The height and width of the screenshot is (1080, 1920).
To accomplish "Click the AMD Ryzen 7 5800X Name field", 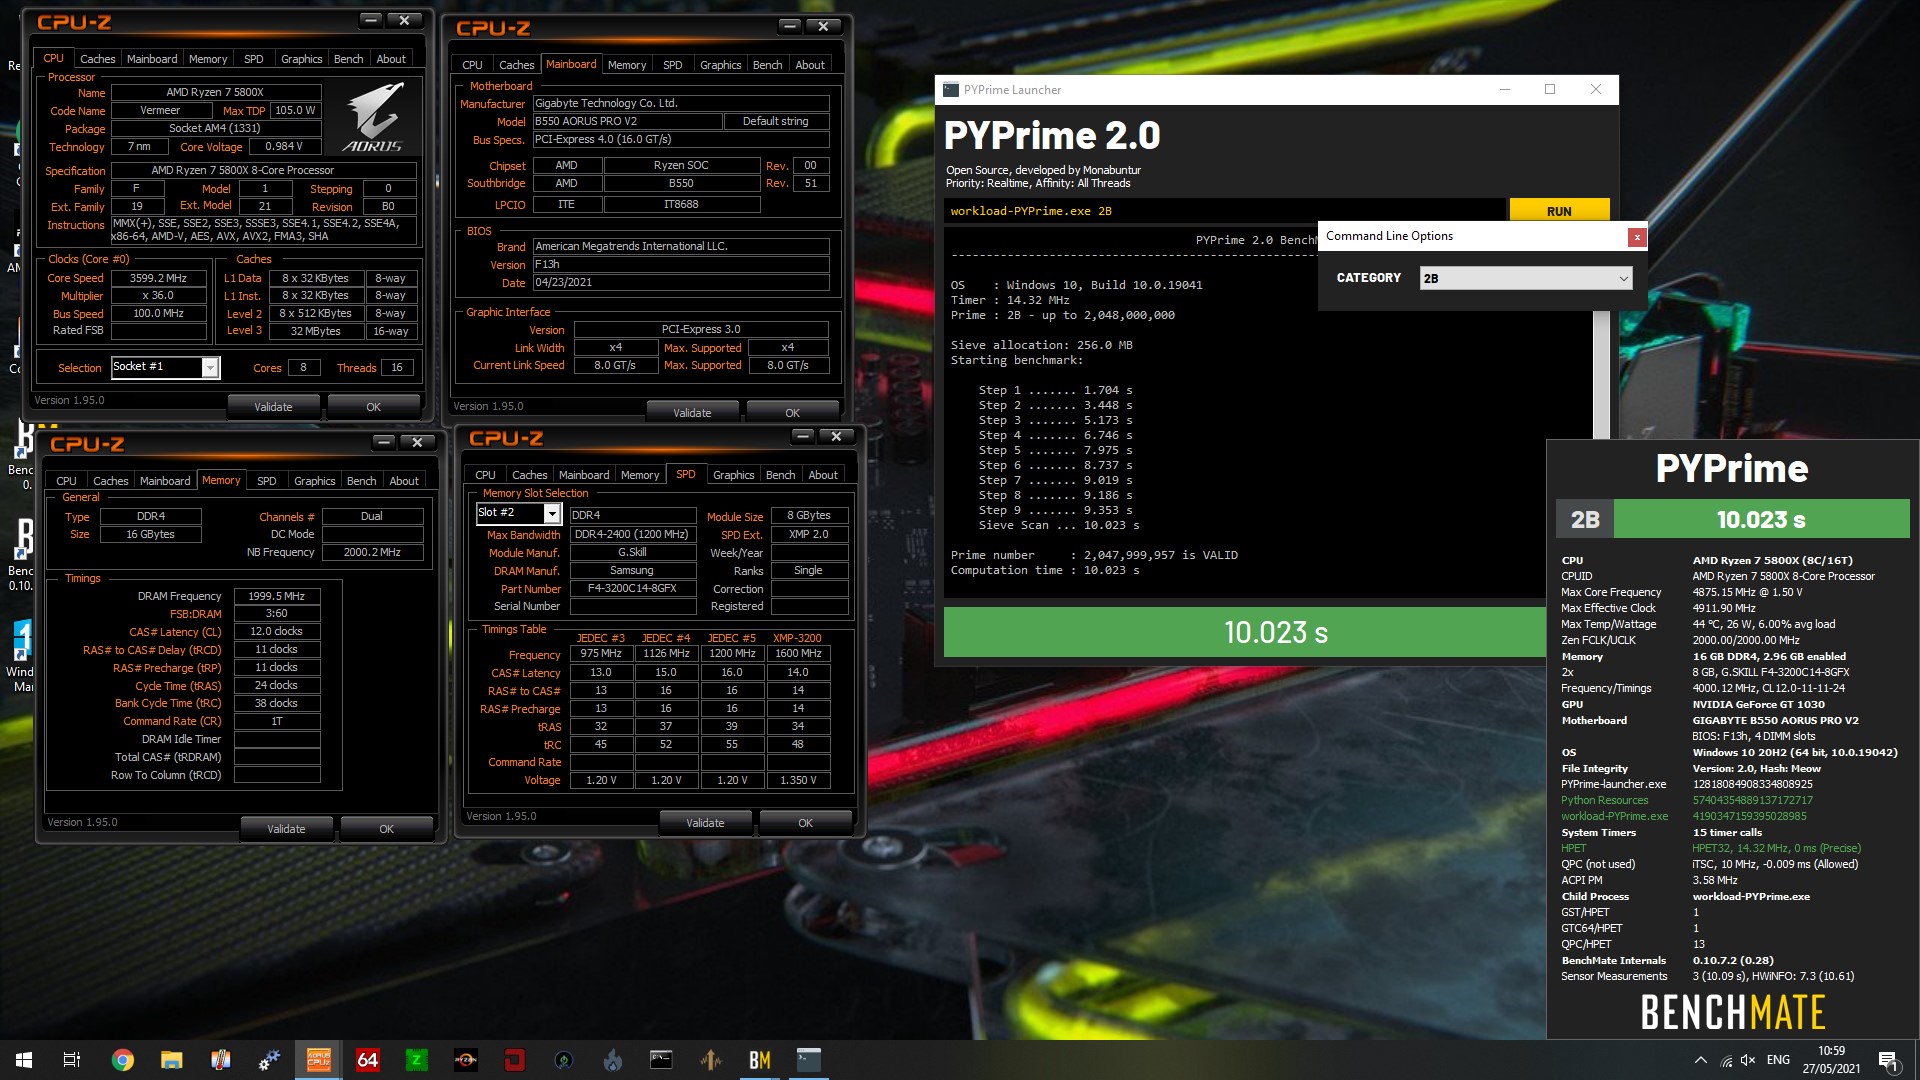I will pos(215,92).
